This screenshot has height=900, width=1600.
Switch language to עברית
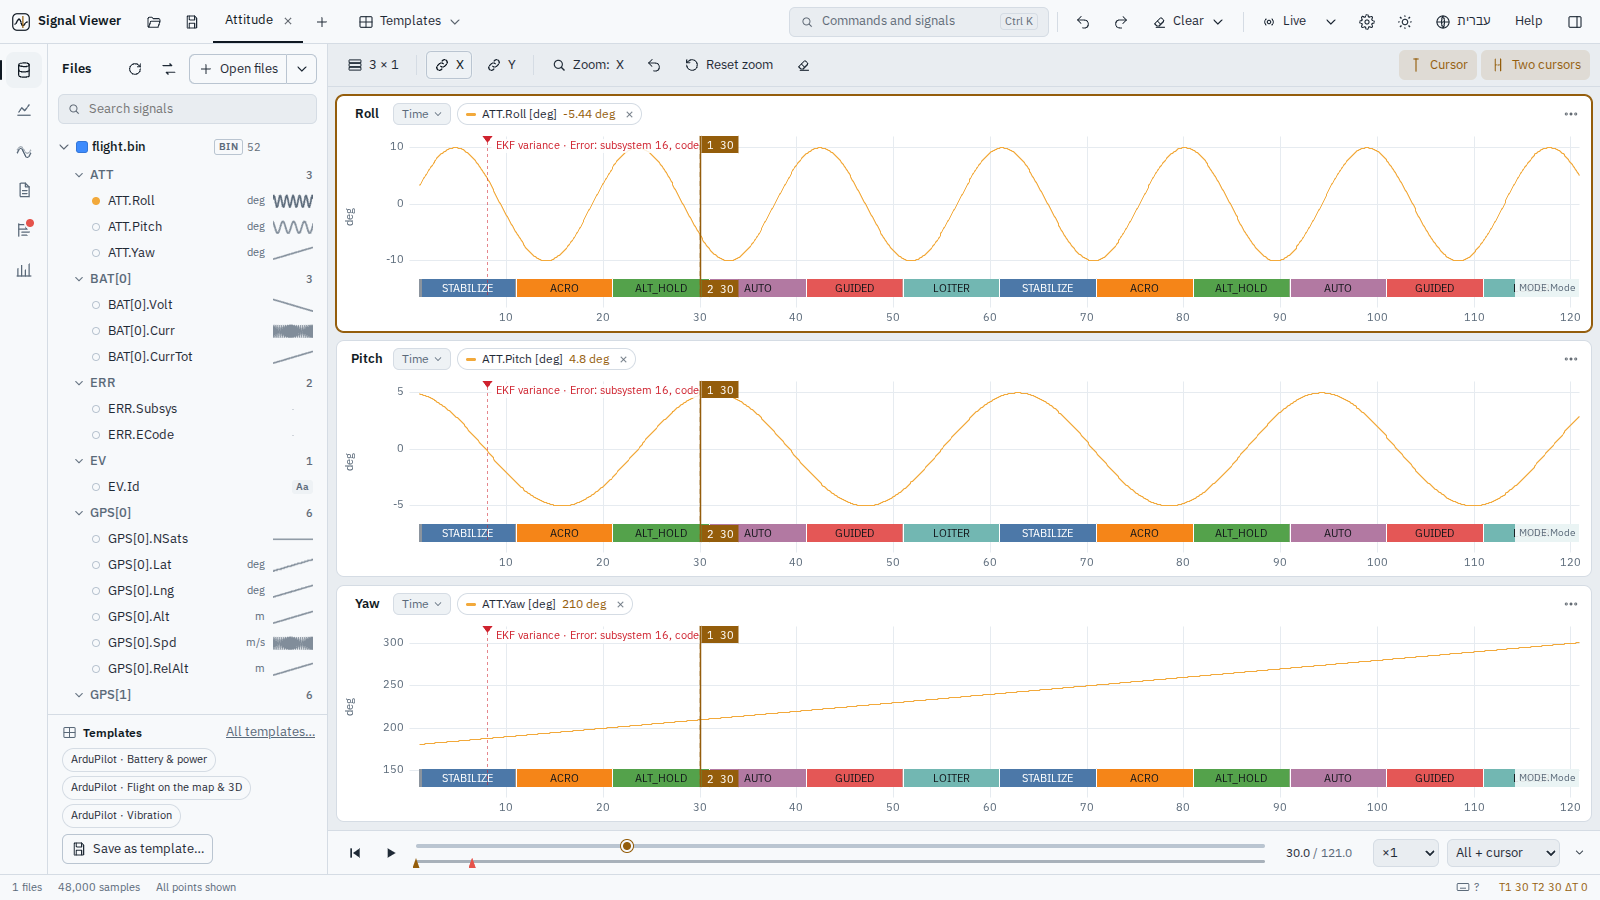1463,21
